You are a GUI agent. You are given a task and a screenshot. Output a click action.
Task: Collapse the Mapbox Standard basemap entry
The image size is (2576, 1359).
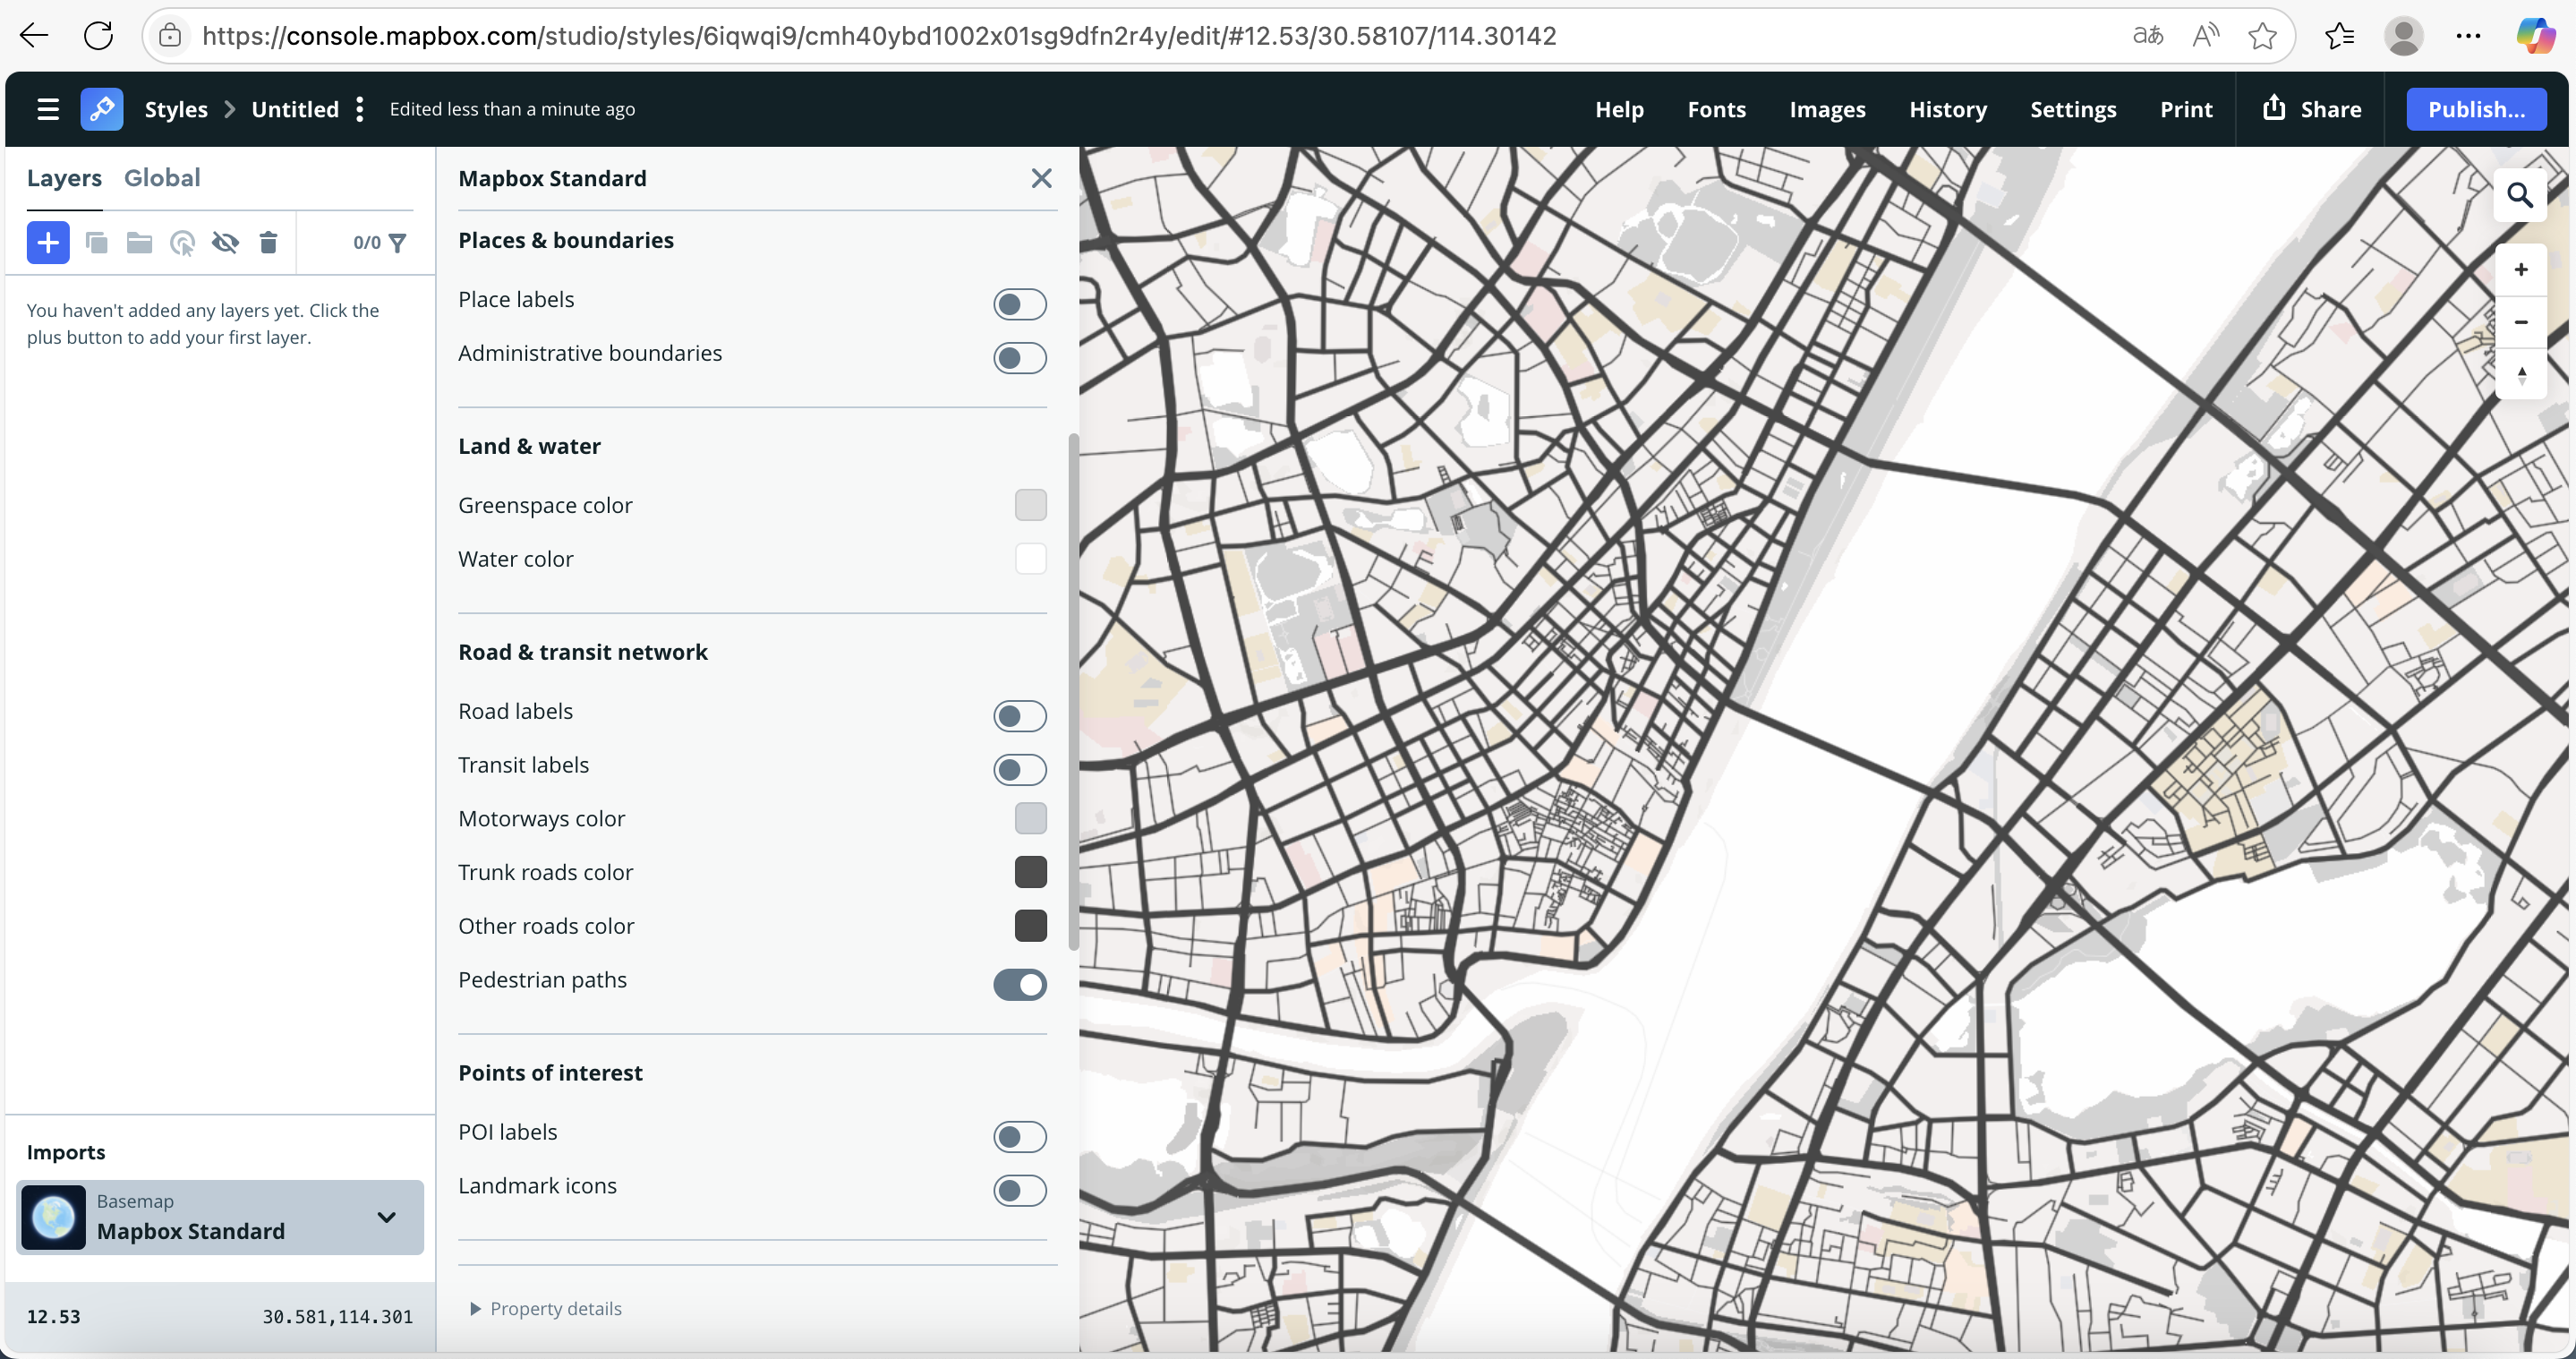(x=387, y=1217)
